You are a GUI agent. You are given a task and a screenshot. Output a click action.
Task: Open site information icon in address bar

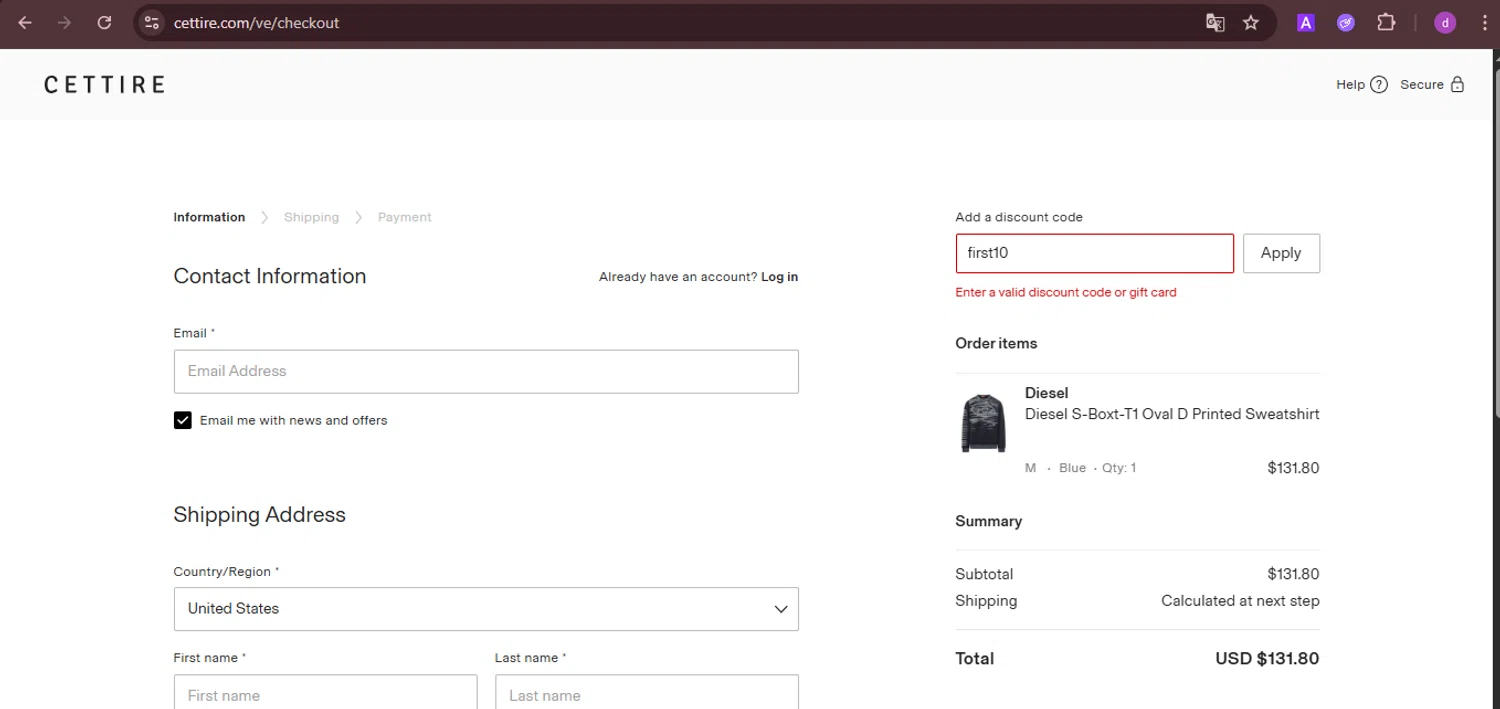[x=151, y=23]
